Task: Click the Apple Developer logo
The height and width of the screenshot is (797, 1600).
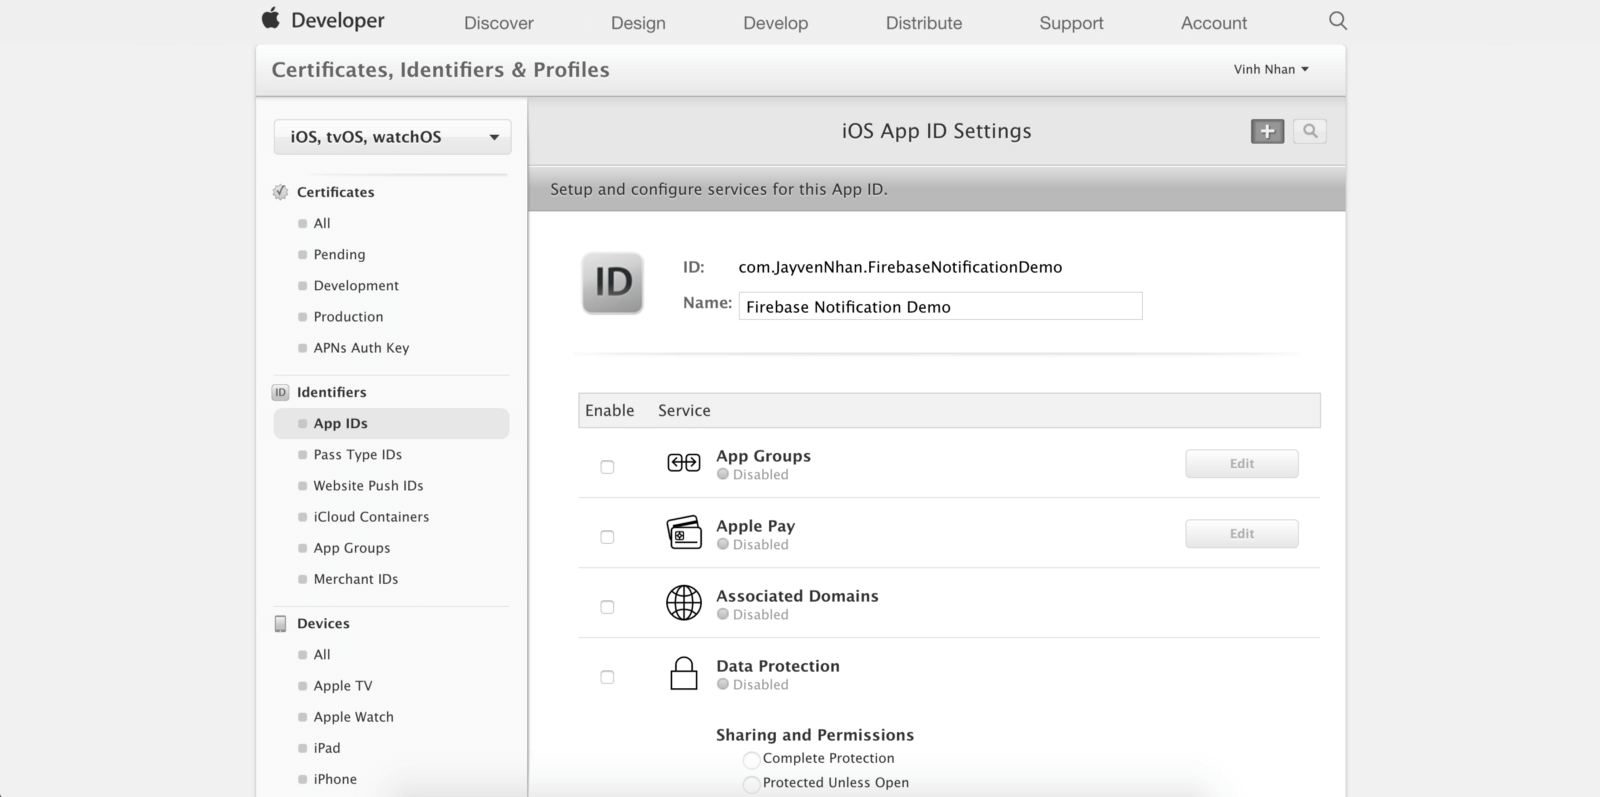Action: click(x=271, y=18)
